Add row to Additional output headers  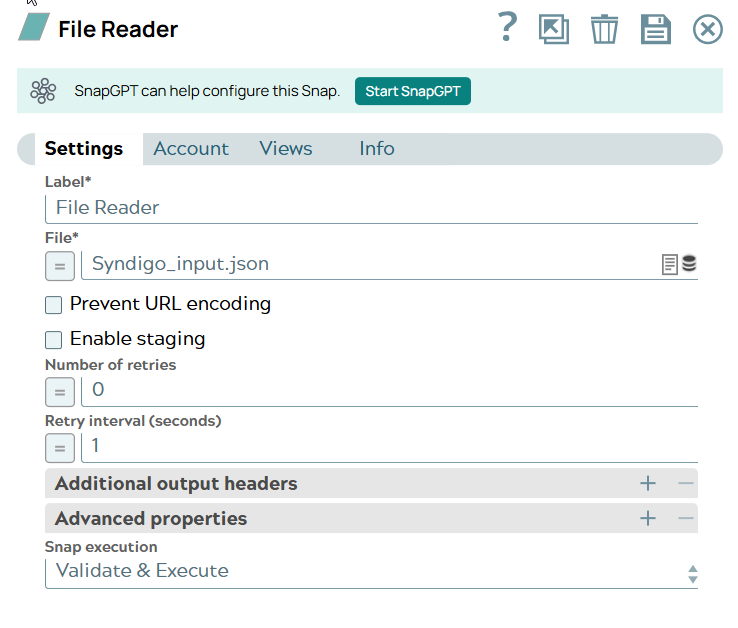648,484
